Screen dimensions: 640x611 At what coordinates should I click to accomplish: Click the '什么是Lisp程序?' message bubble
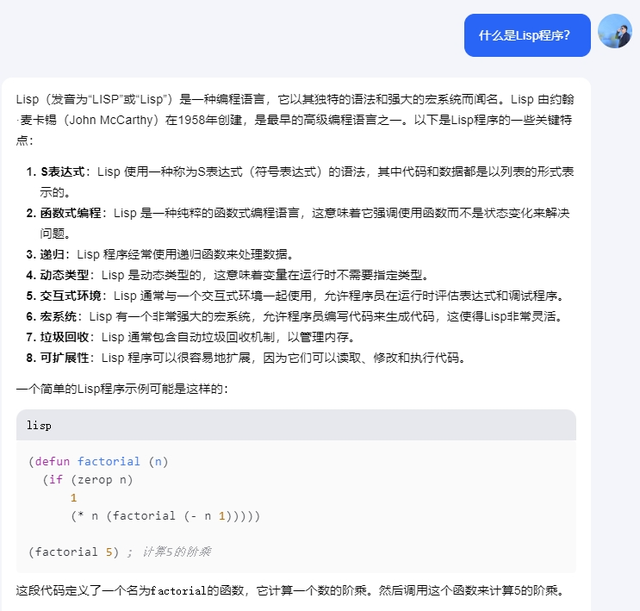tap(525, 35)
